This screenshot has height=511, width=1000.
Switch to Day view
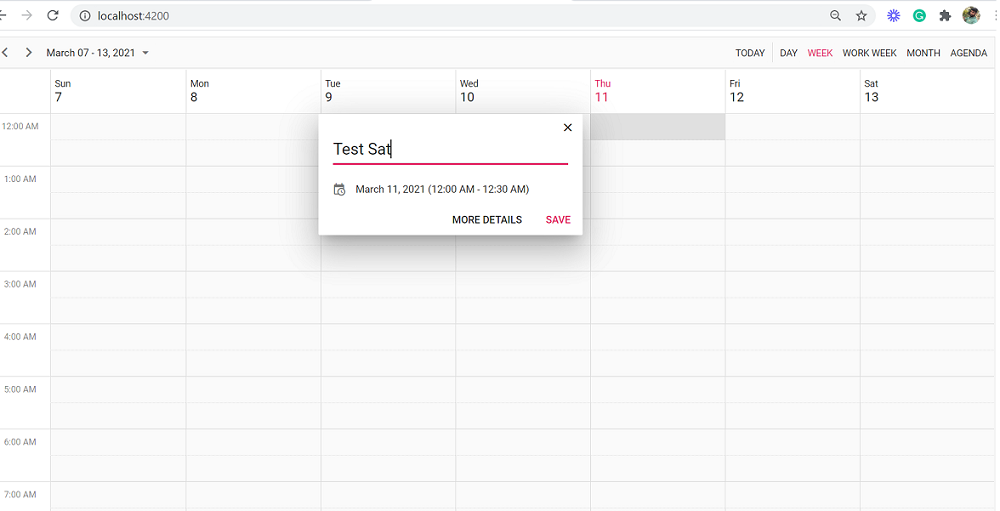tap(788, 53)
